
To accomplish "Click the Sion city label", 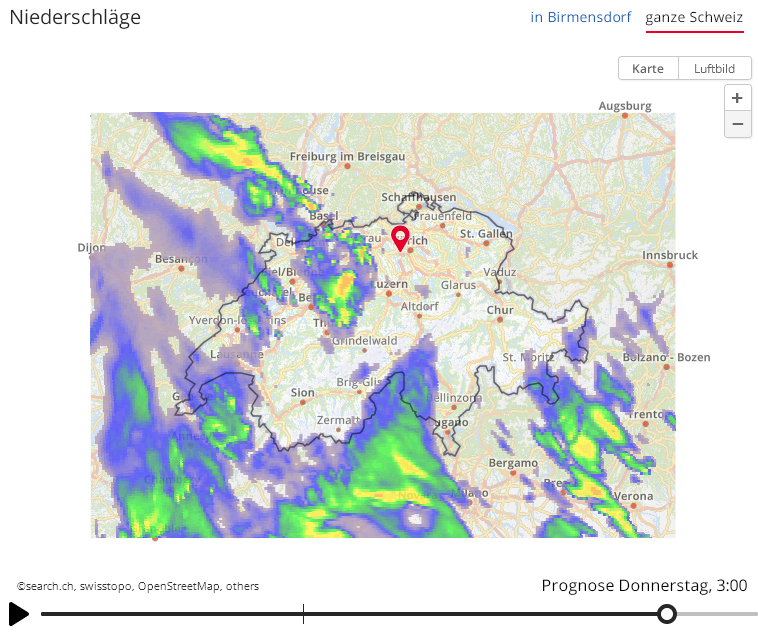I will [303, 393].
